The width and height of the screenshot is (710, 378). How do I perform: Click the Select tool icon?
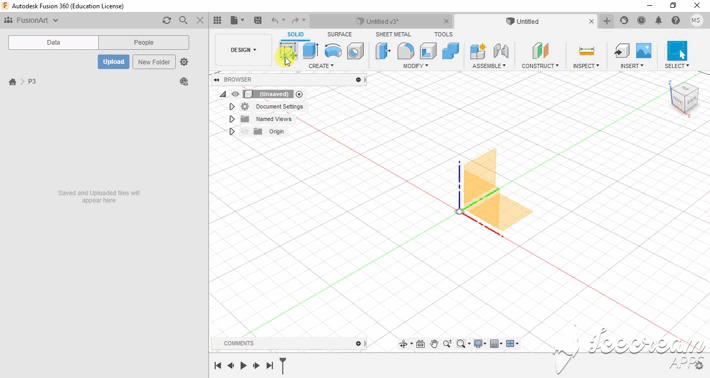[x=677, y=51]
